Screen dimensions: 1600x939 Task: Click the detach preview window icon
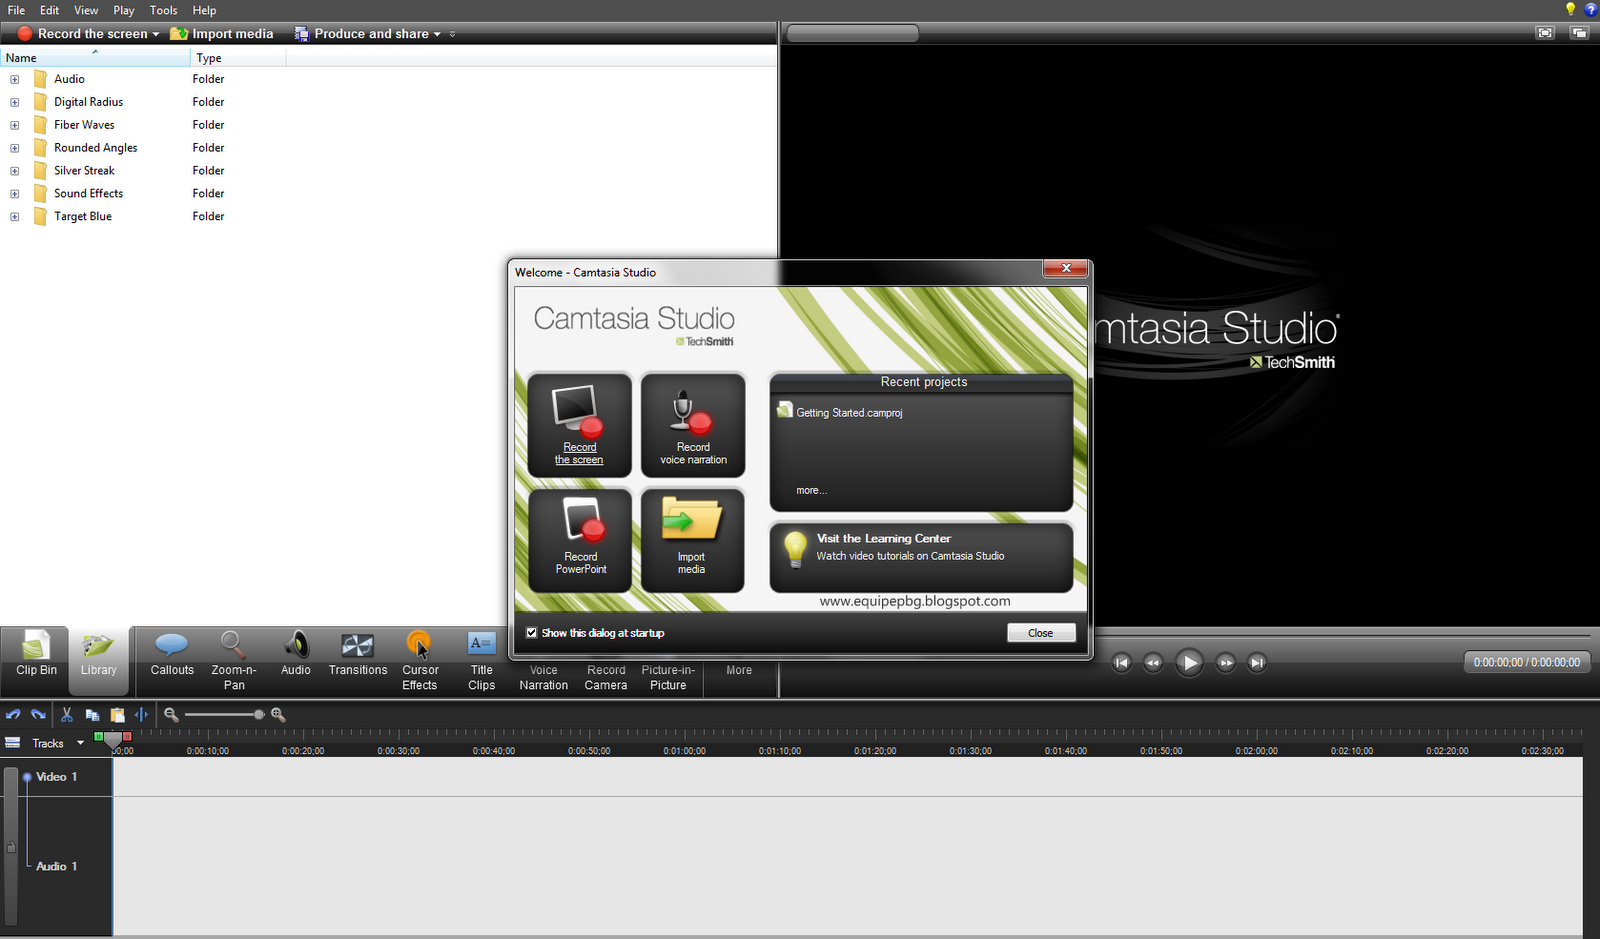tap(1579, 33)
